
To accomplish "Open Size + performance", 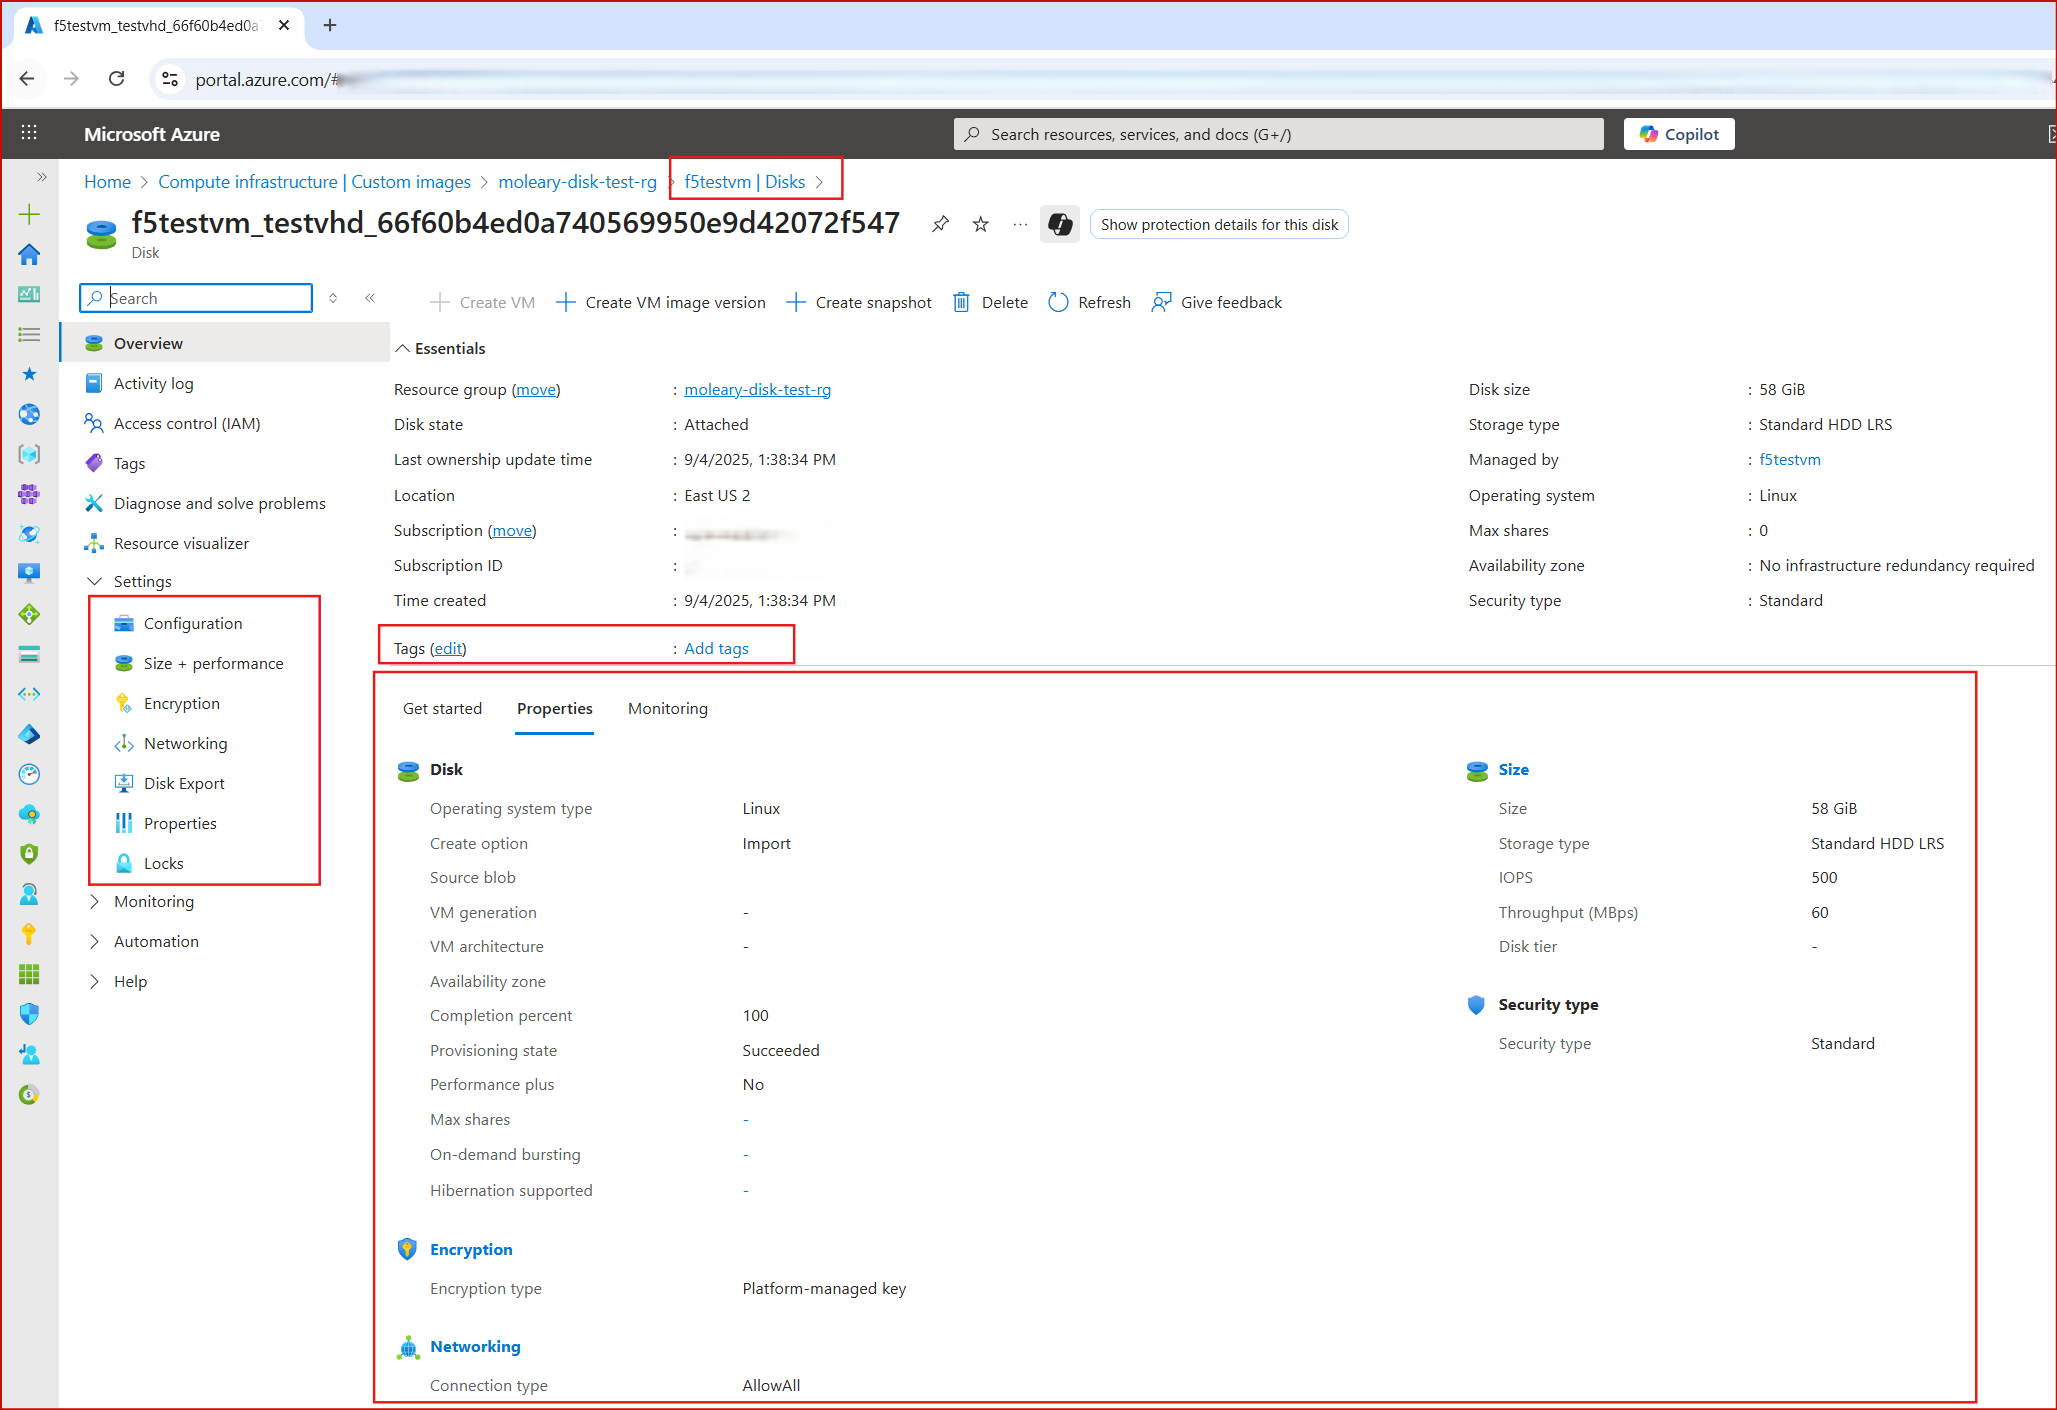I will (213, 663).
